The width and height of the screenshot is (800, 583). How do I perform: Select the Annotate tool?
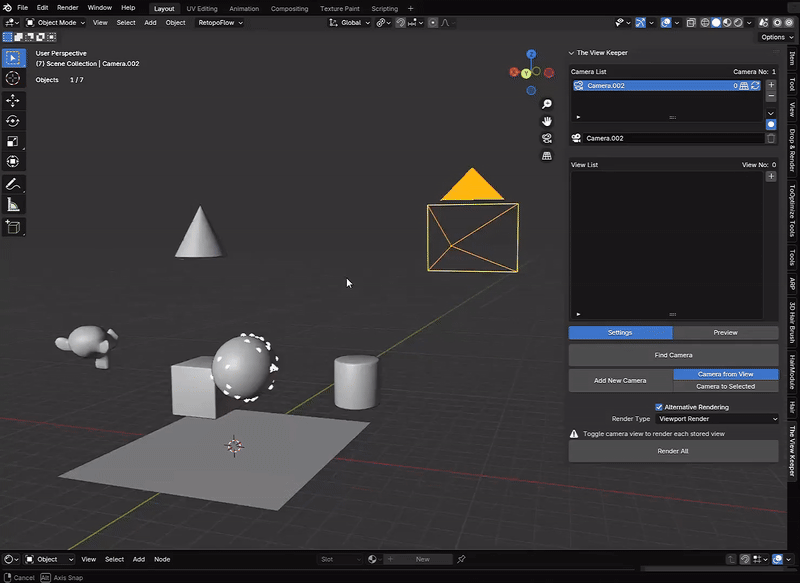click(x=13, y=184)
